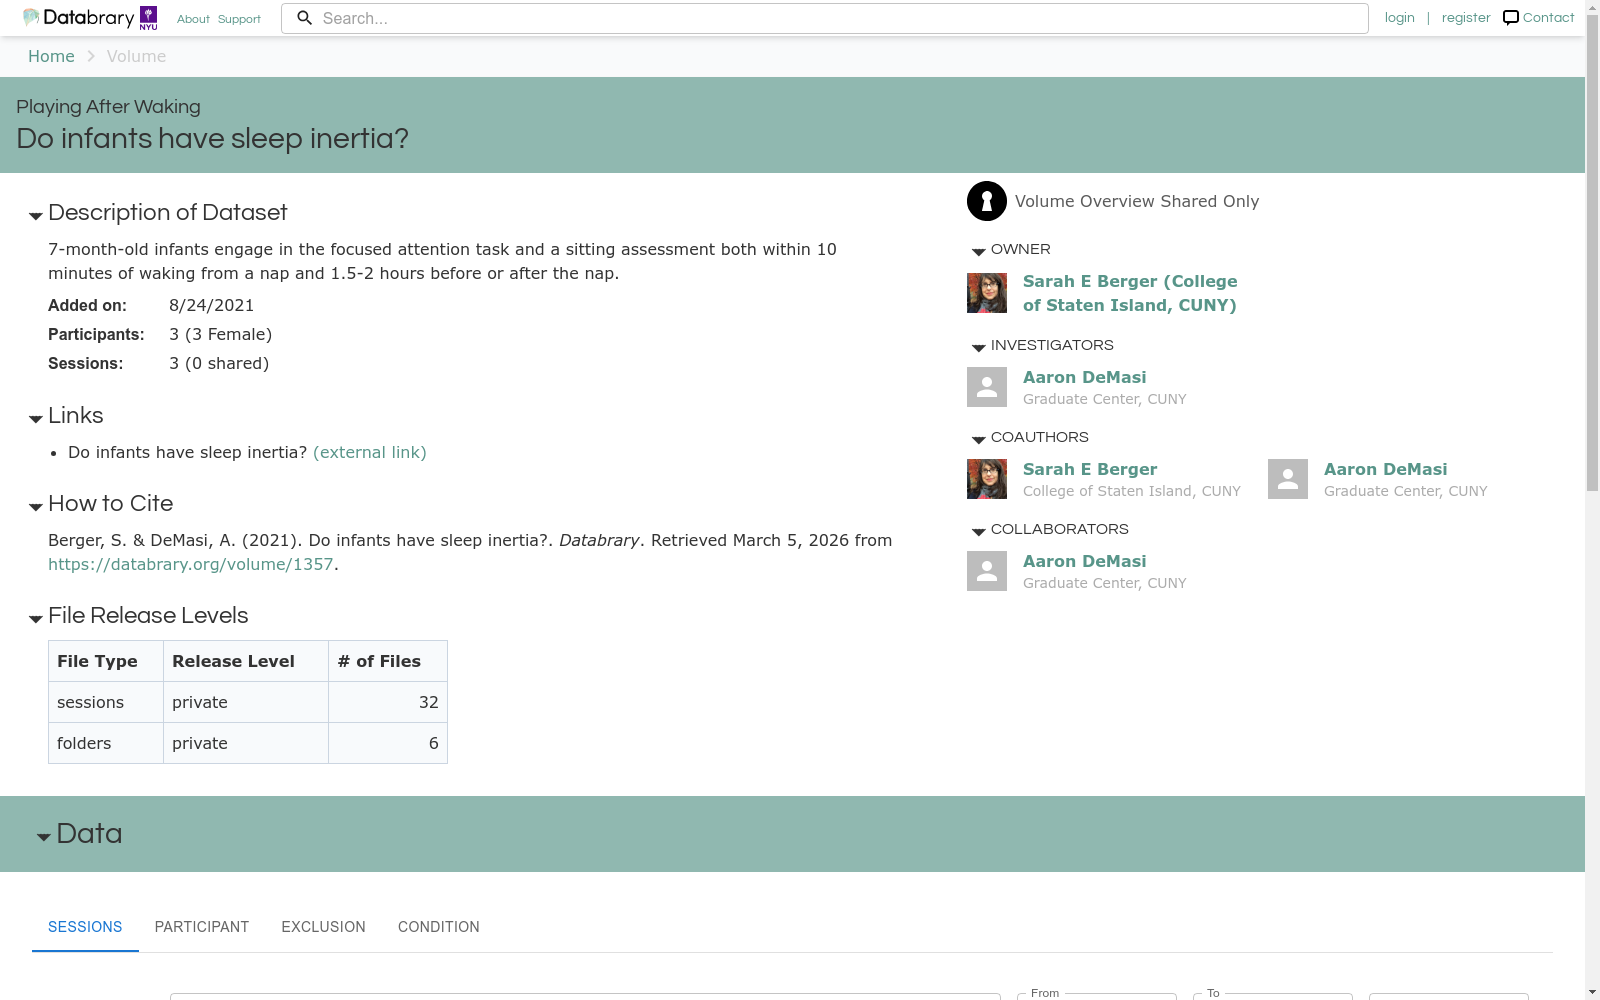
Task: Click the Volume Overview Shared Only keyhole icon
Action: pos(986,201)
